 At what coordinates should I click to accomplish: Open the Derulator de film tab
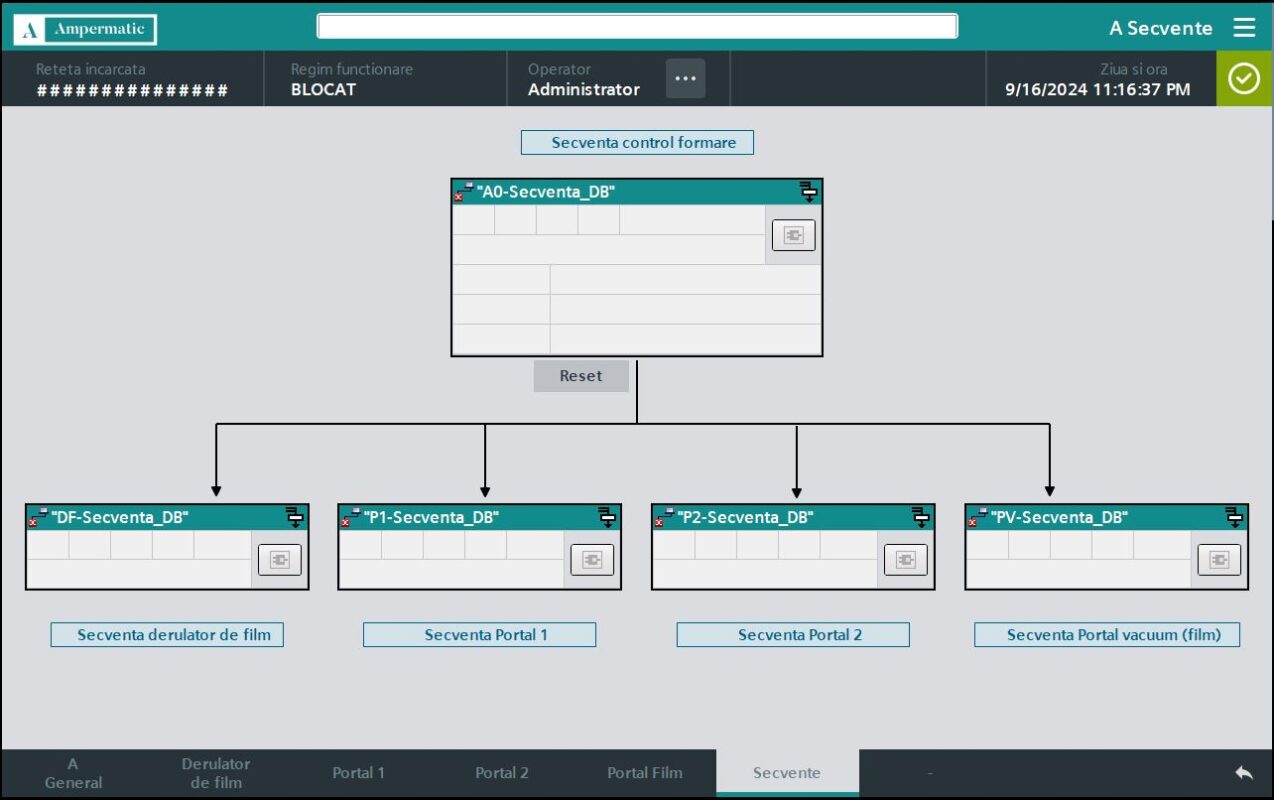(215, 773)
